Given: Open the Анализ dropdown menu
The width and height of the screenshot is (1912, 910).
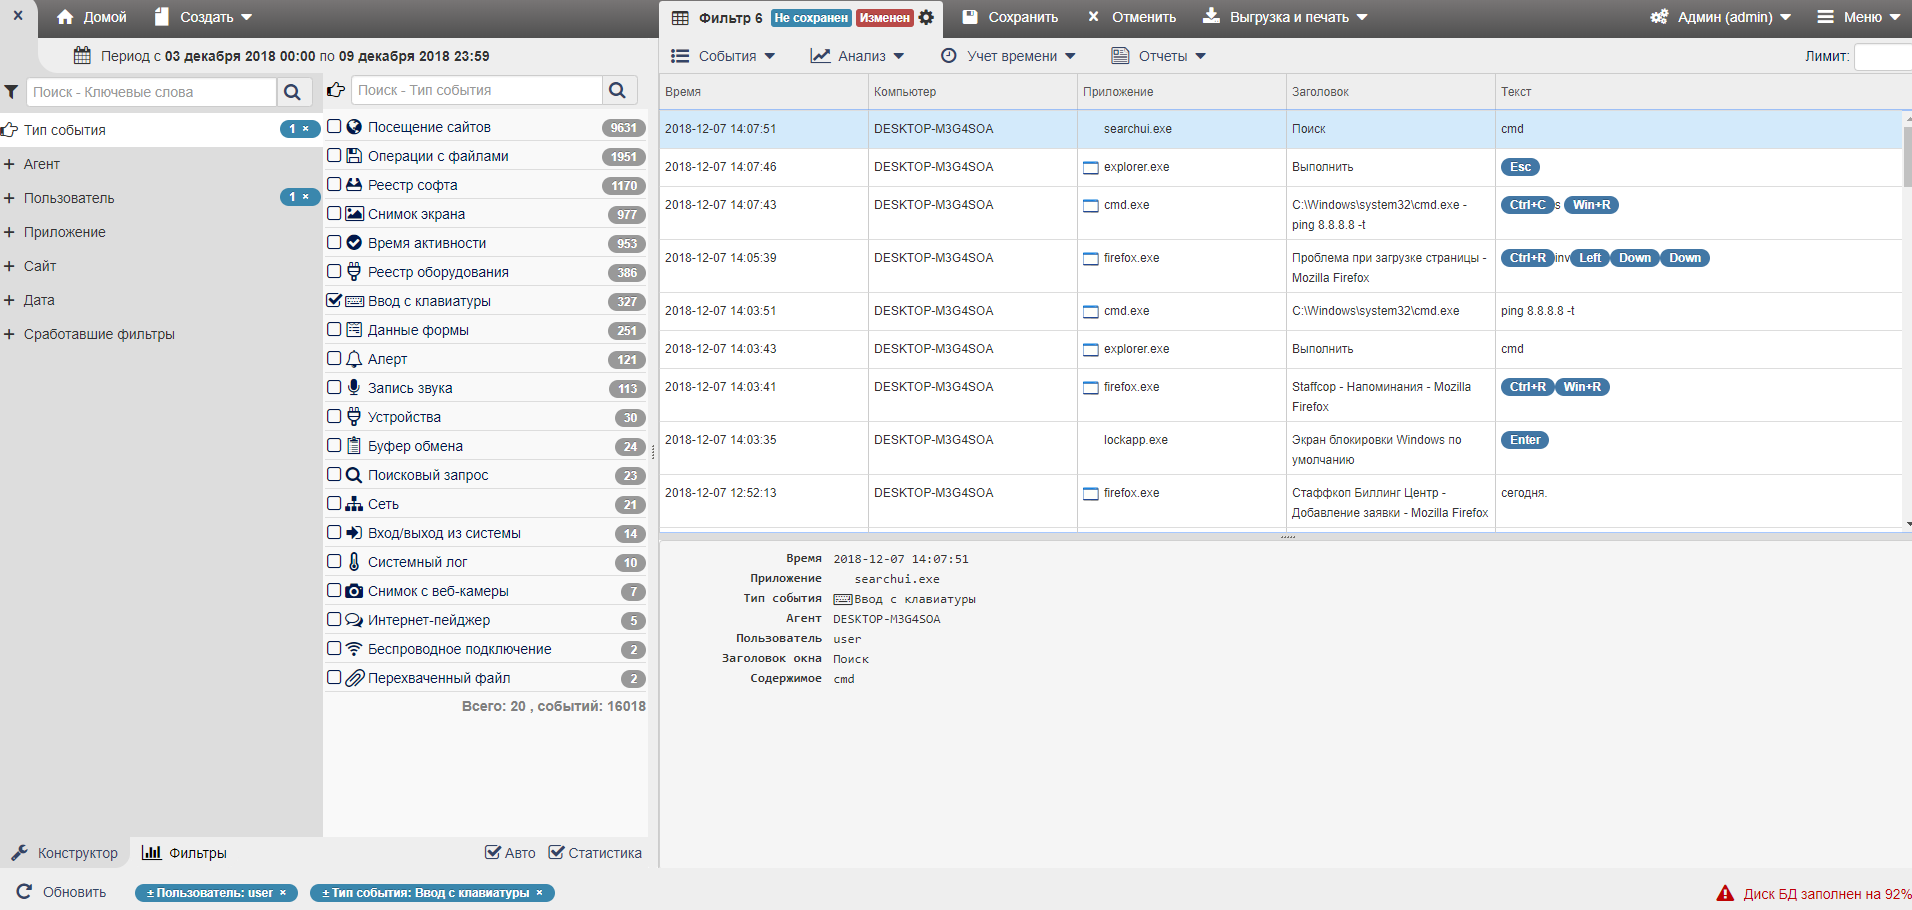Looking at the screenshot, I should [858, 56].
